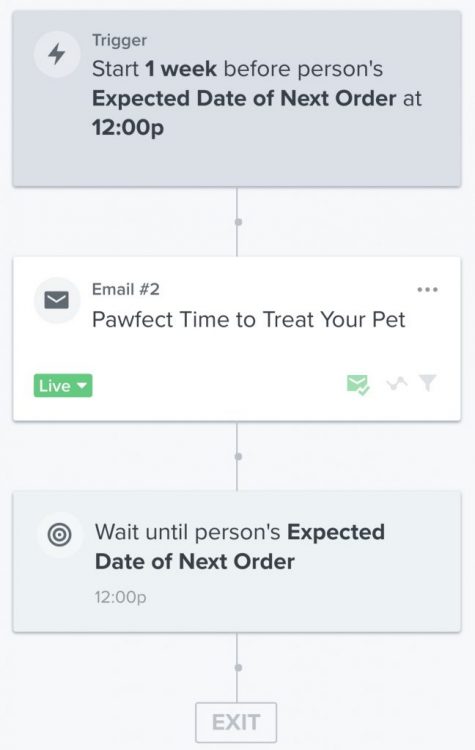The height and width of the screenshot is (750, 475).
Task: Click the dropdown arrow beside Live
Action: click(82, 385)
